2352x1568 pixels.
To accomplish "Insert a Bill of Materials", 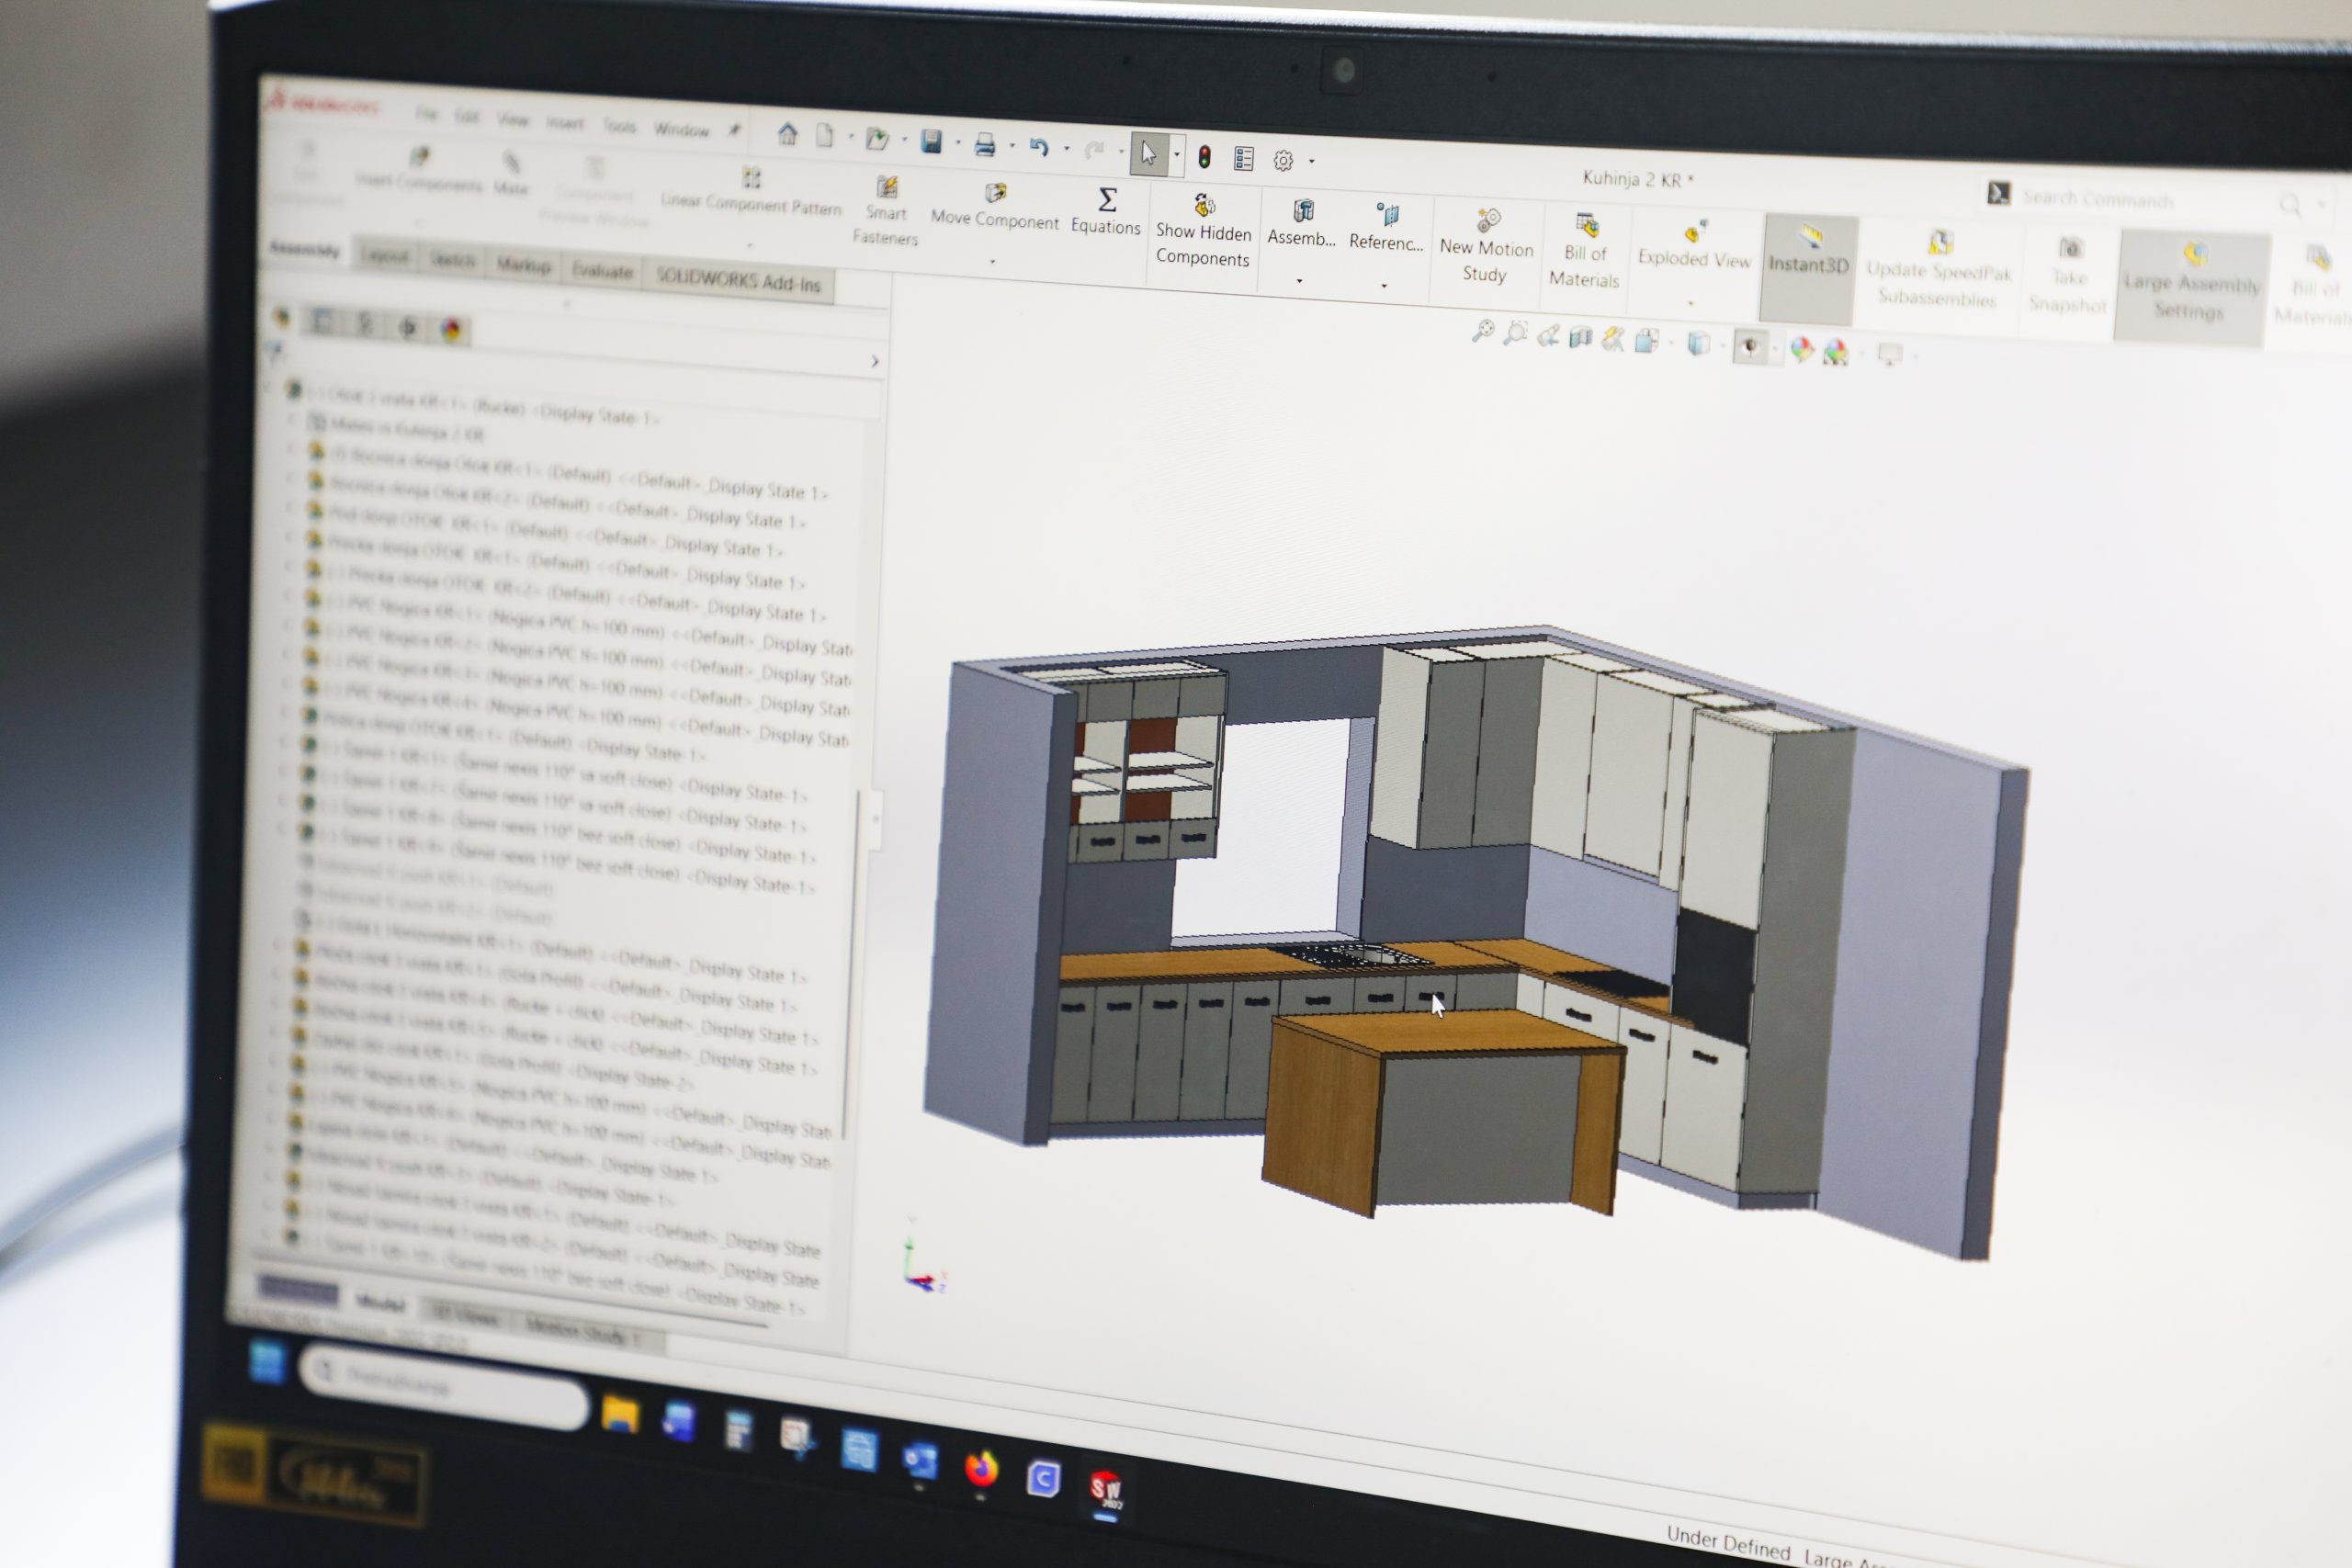I will click(1585, 251).
